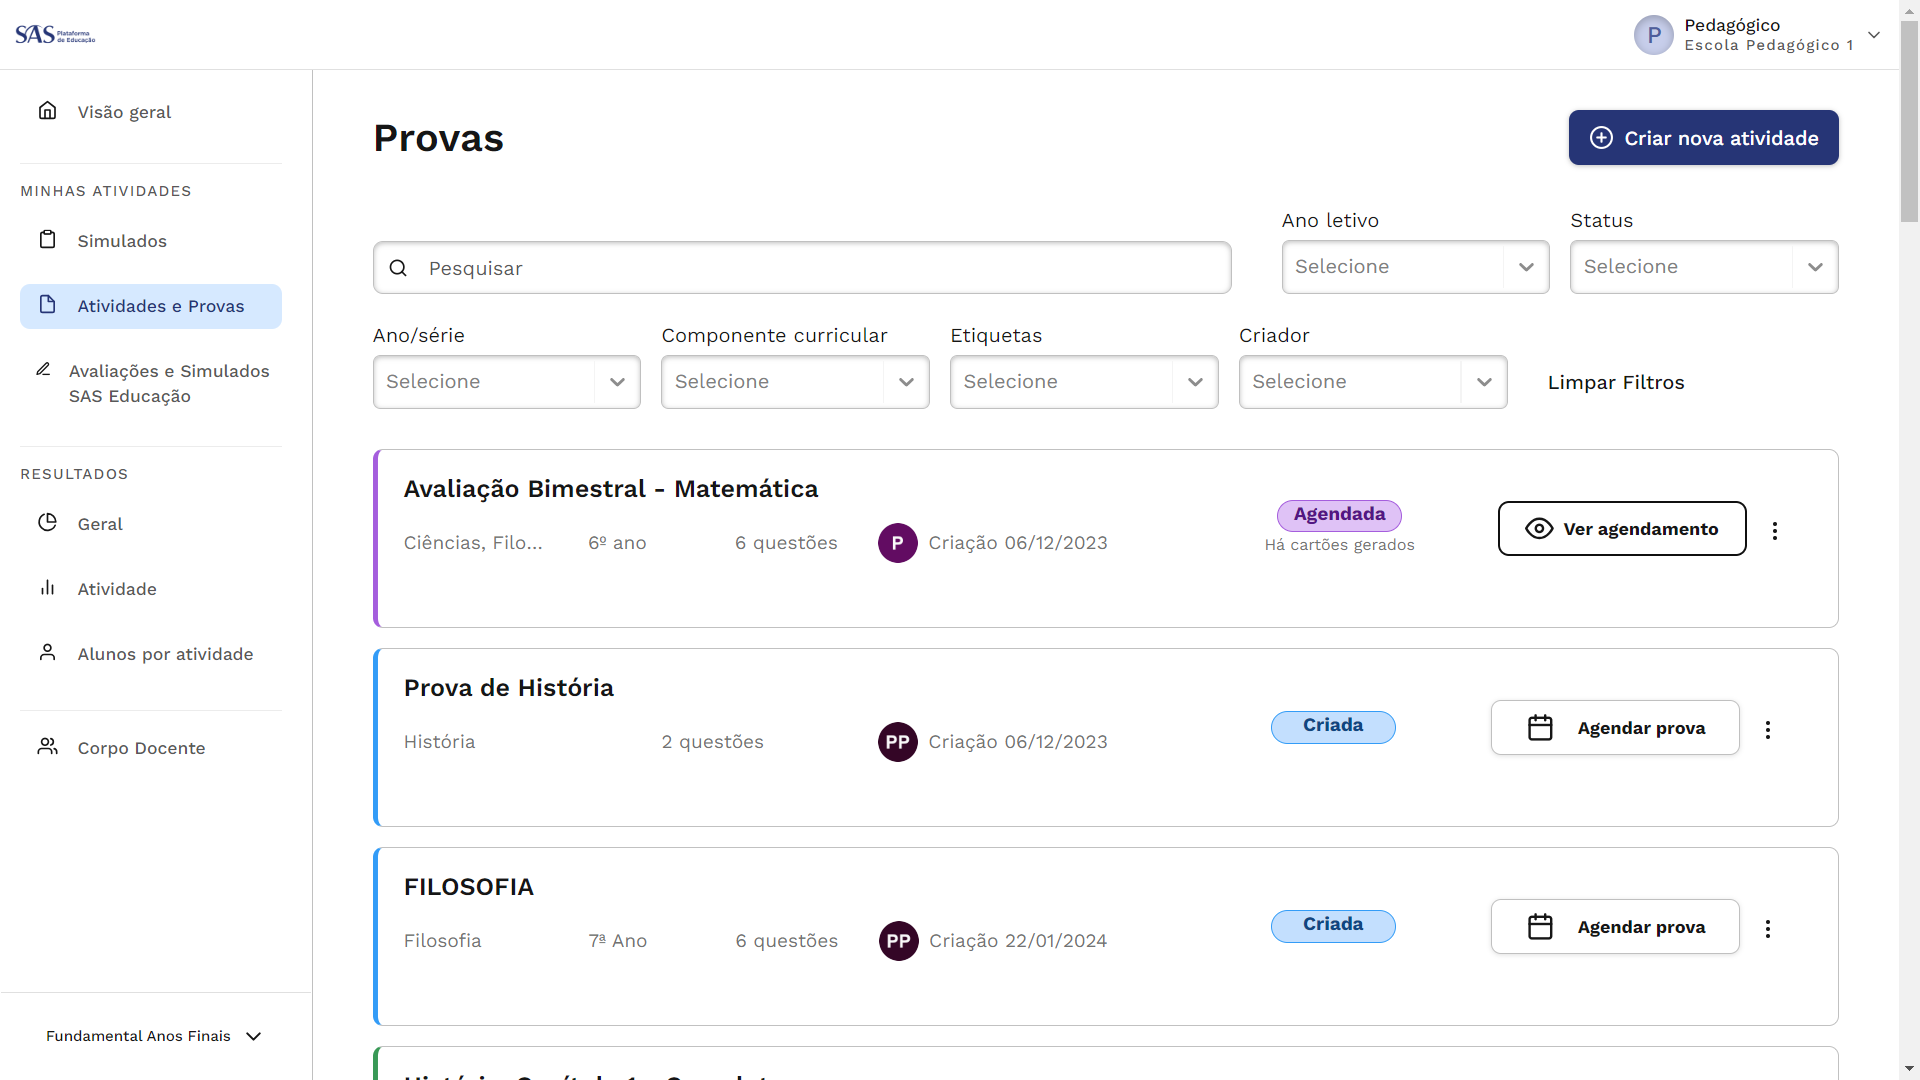Click the SAS Plataforma de Educação logo
This screenshot has width=1920, height=1080.
click(55, 35)
